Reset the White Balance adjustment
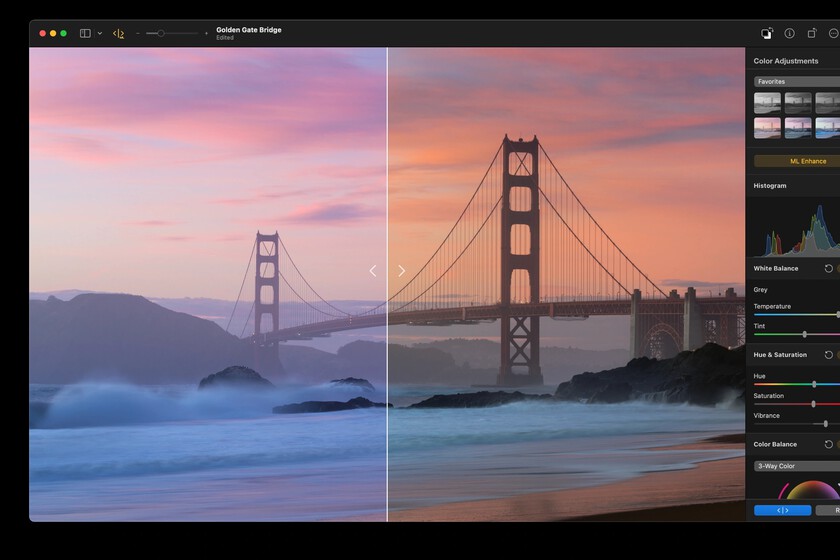This screenshot has width=840, height=560. click(x=828, y=268)
